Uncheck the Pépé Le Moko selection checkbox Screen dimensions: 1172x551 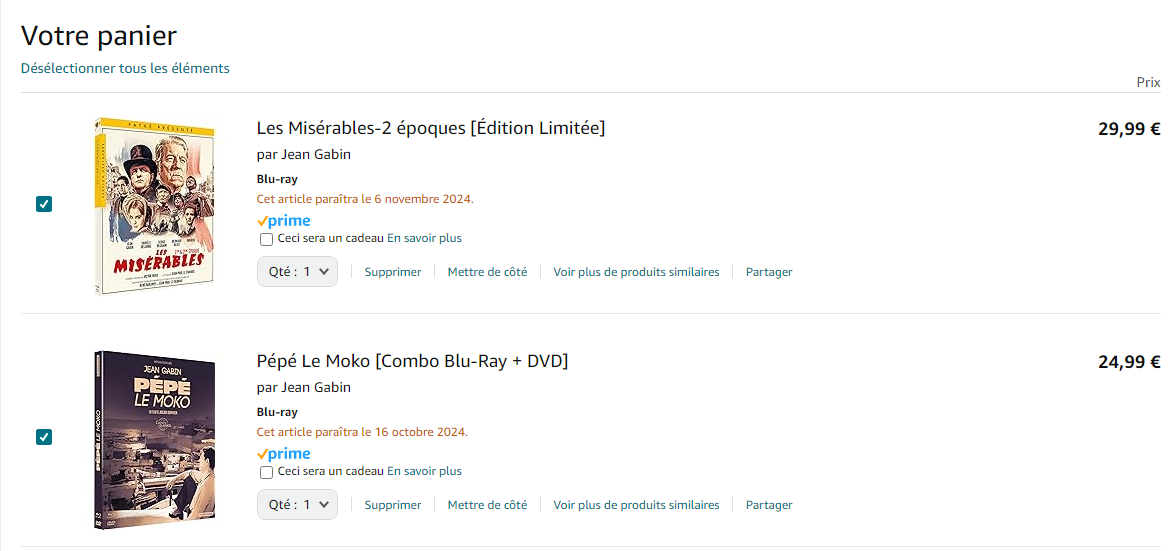(x=44, y=437)
